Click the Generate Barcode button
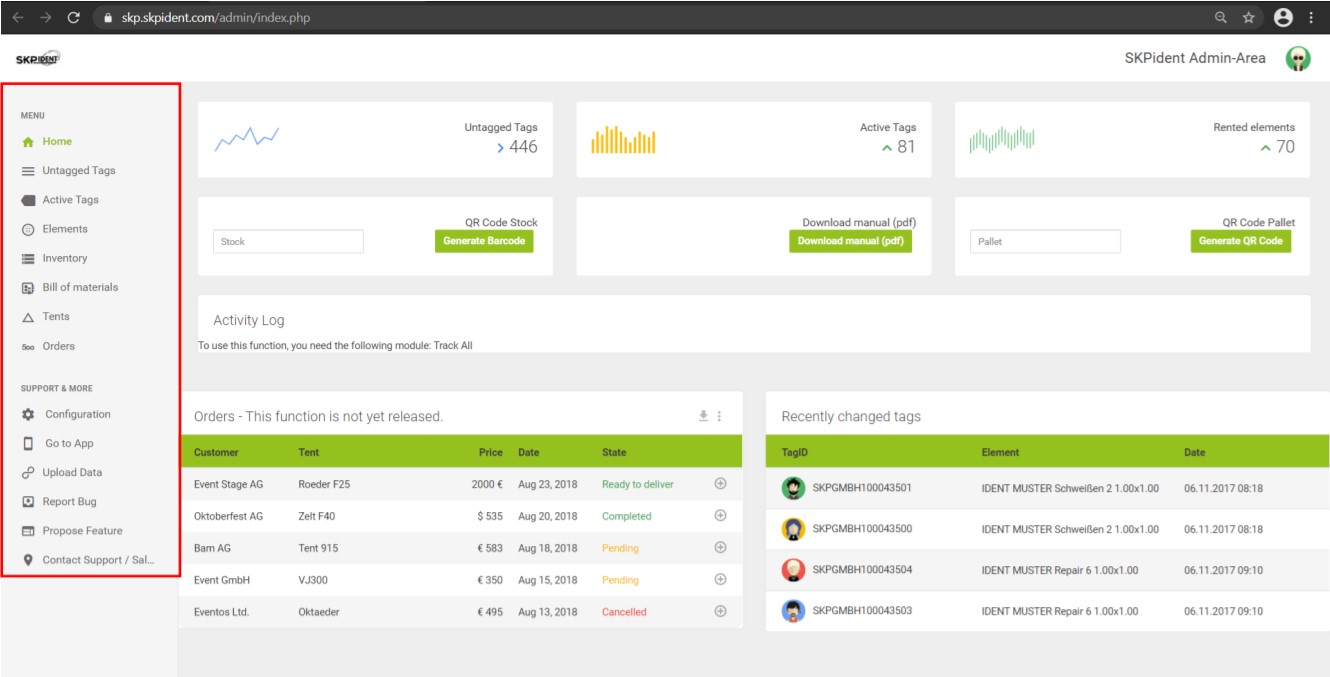 click(483, 241)
